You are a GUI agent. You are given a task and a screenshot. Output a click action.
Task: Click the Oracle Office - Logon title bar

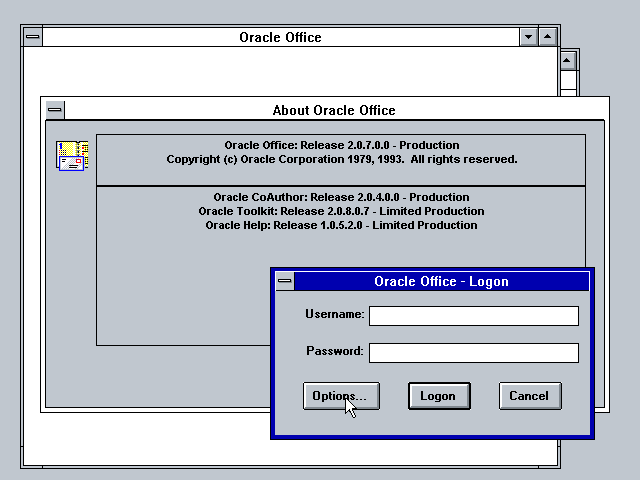click(442, 281)
